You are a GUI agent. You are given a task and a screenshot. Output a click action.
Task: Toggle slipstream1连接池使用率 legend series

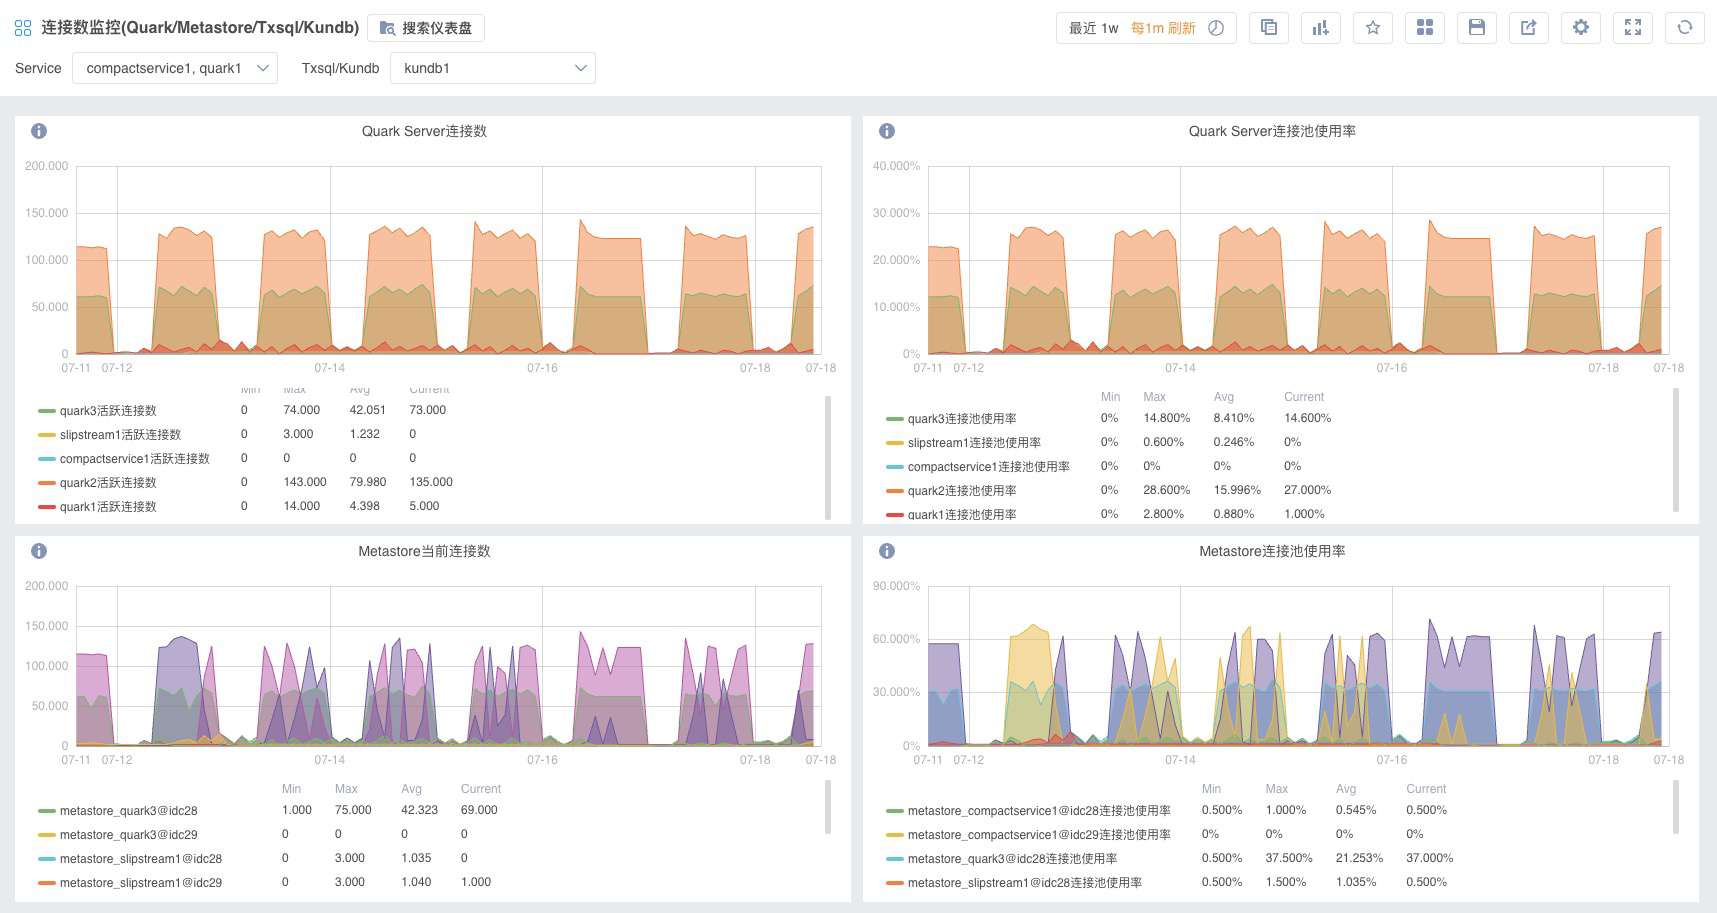coord(974,442)
